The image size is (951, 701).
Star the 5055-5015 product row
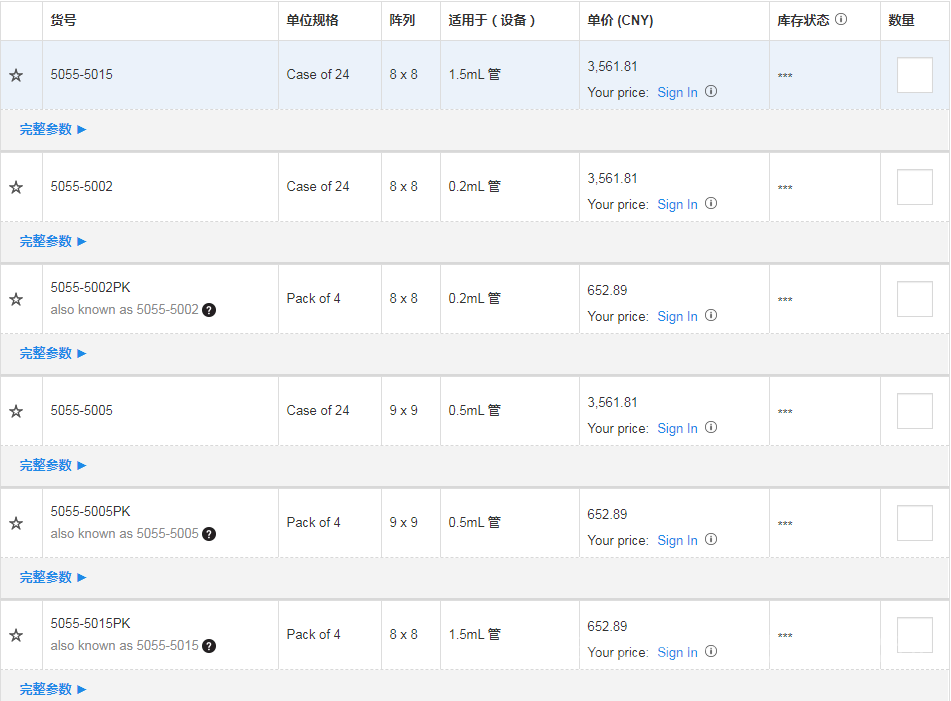[x=16, y=75]
